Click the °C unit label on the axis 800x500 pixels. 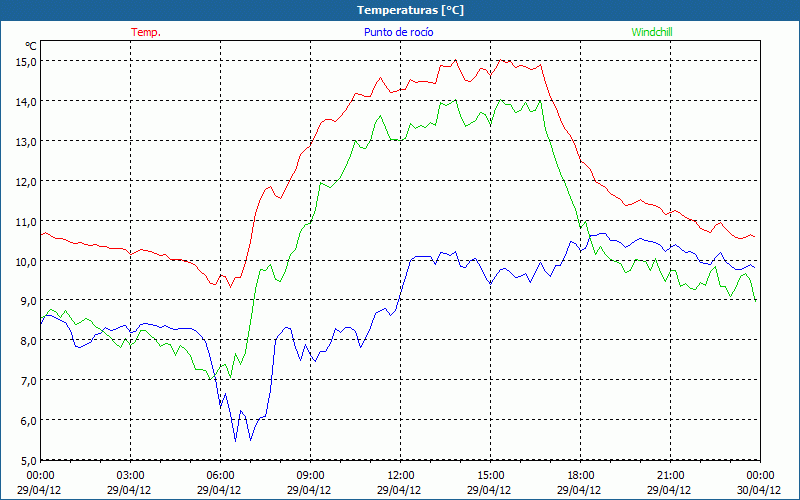tap(31, 46)
